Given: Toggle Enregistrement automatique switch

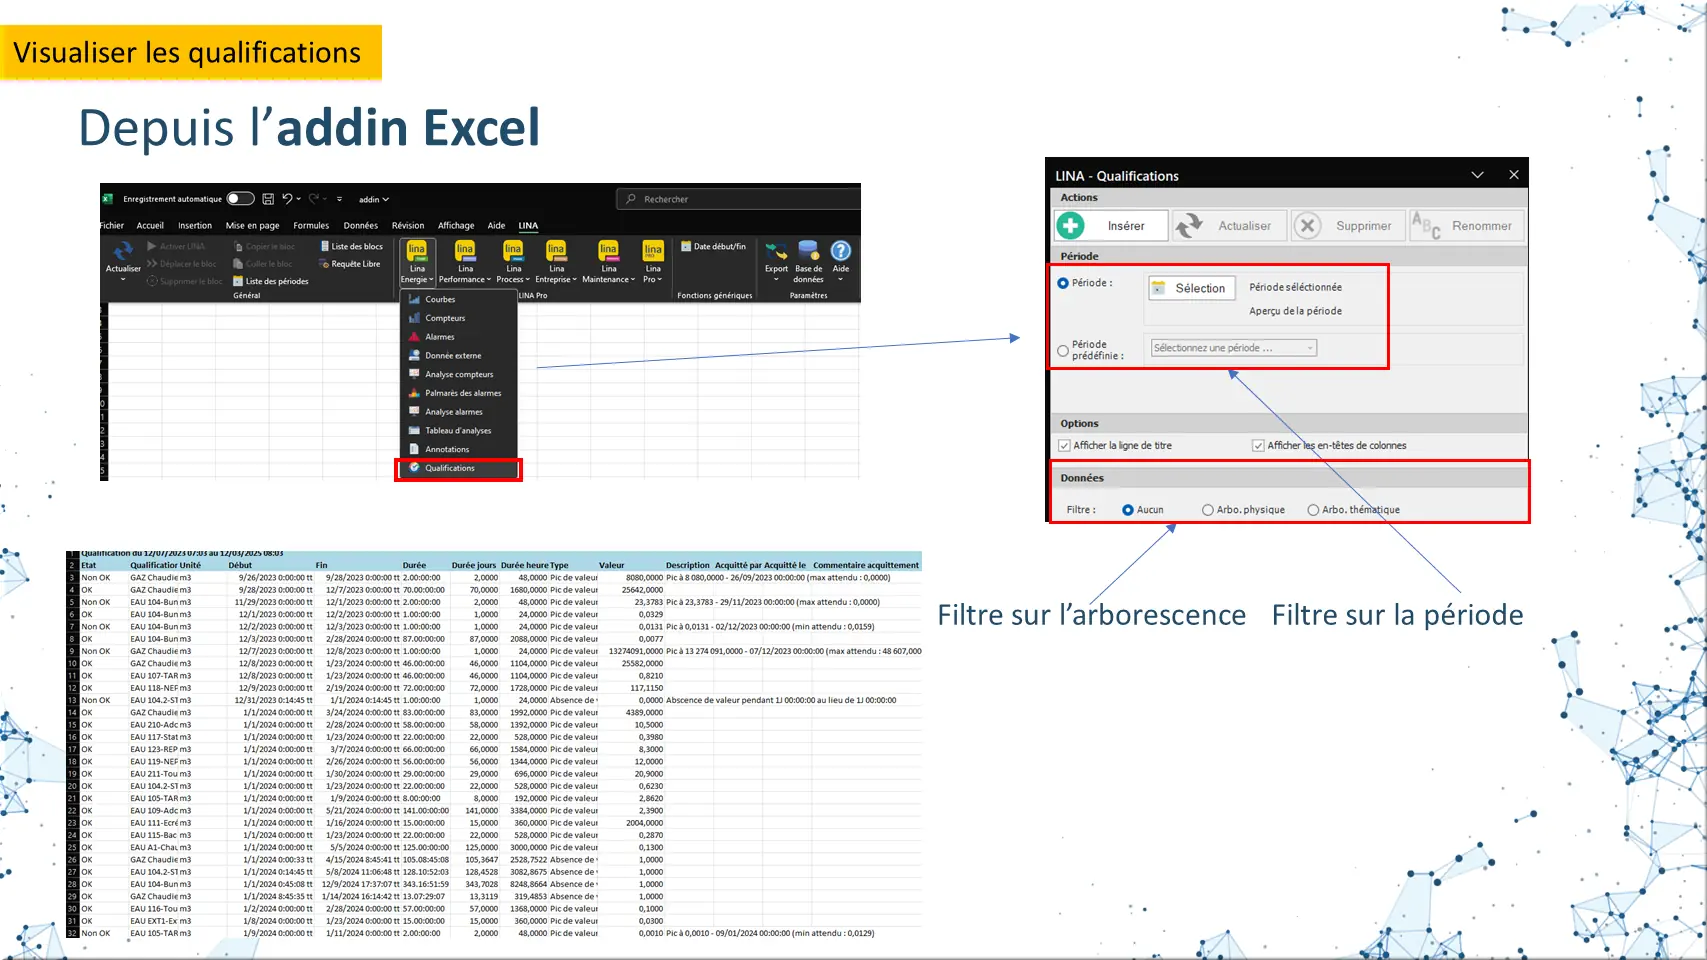Looking at the screenshot, I should click(240, 199).
